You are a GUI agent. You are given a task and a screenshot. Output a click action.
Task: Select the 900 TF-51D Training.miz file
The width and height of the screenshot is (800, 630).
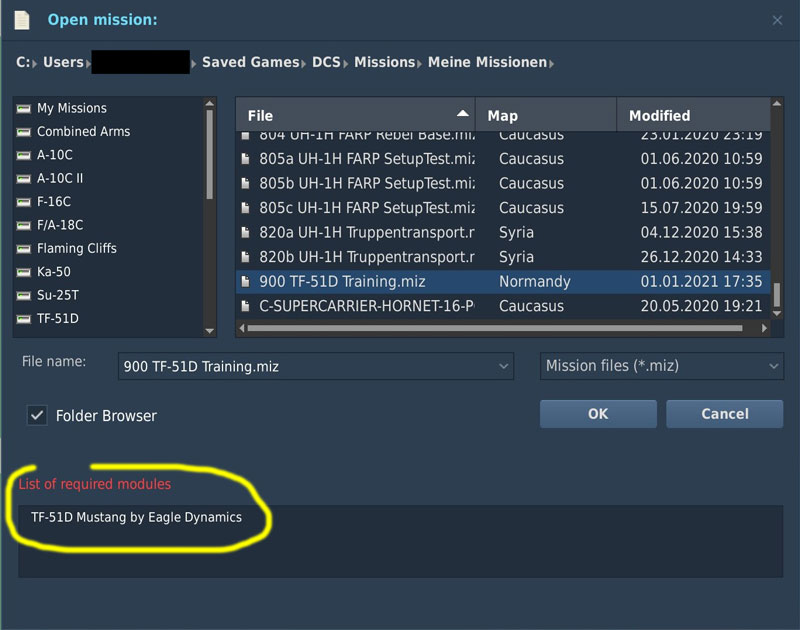click(x=503, y=282)
